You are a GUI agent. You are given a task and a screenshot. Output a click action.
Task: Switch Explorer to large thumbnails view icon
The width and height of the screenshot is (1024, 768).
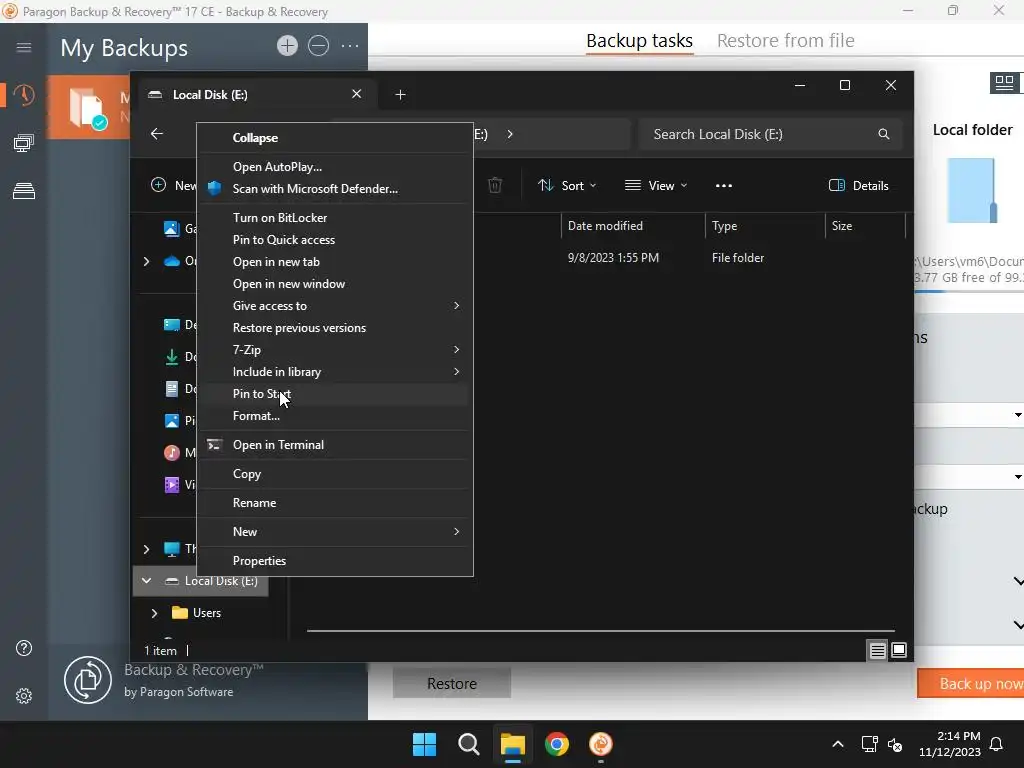tap(899, 650)
